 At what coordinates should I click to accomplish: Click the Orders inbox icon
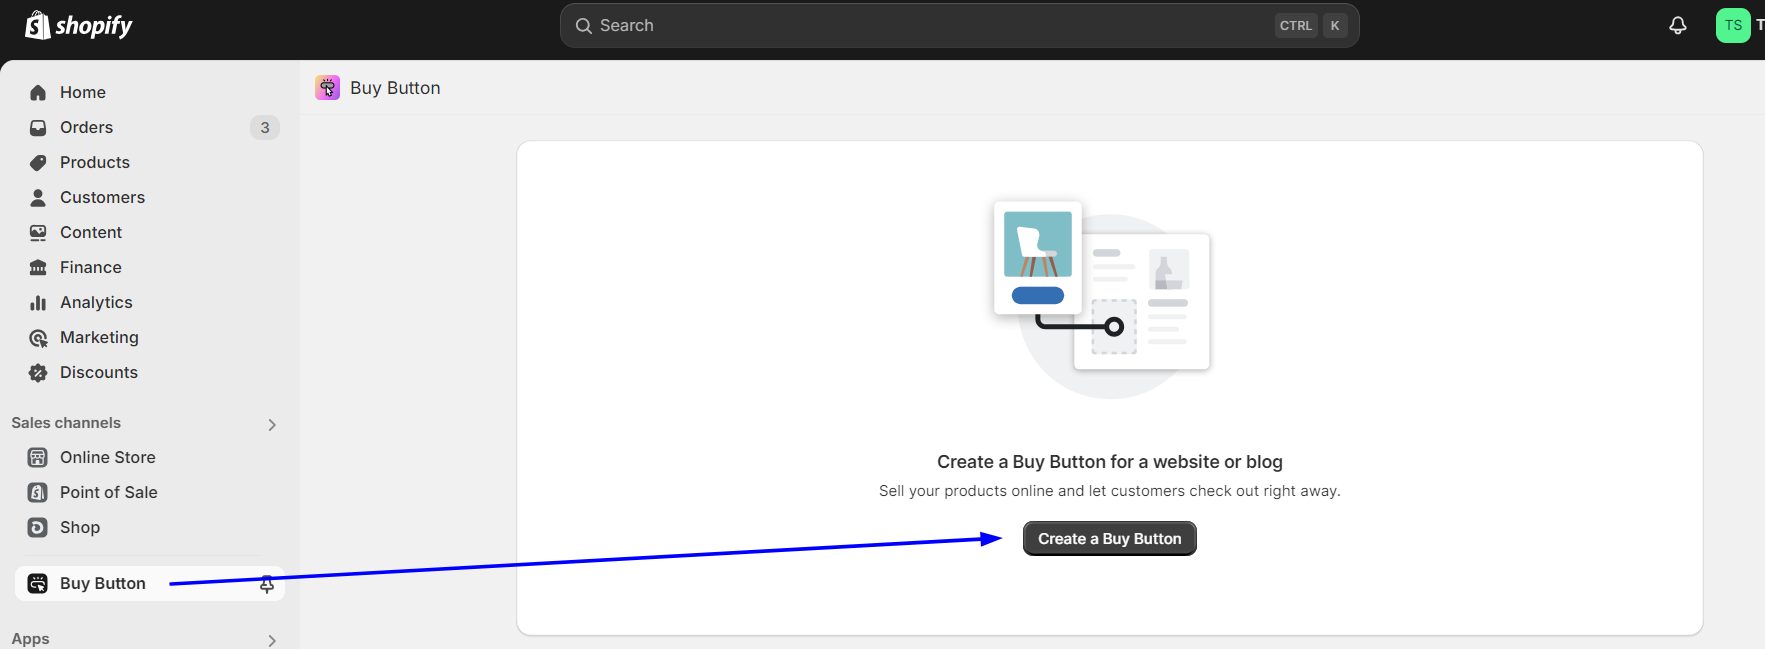(x=38, y=127)
